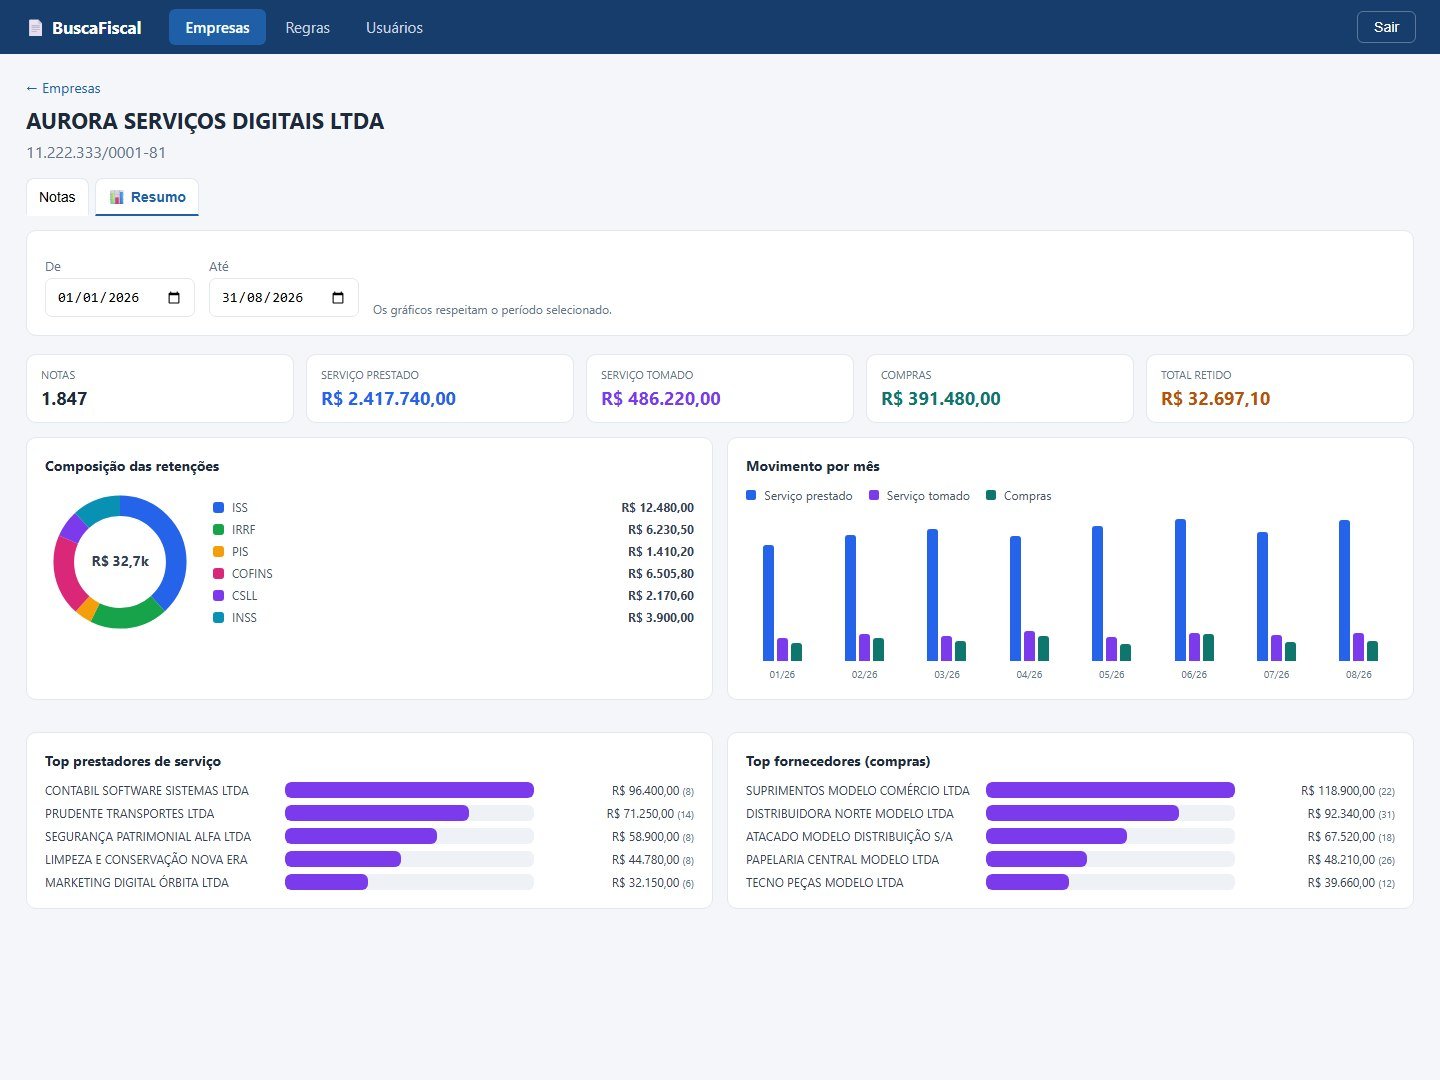Toggle the Serviço tomado series legend
1440x1080 pixels.
(x=919, y=496)
